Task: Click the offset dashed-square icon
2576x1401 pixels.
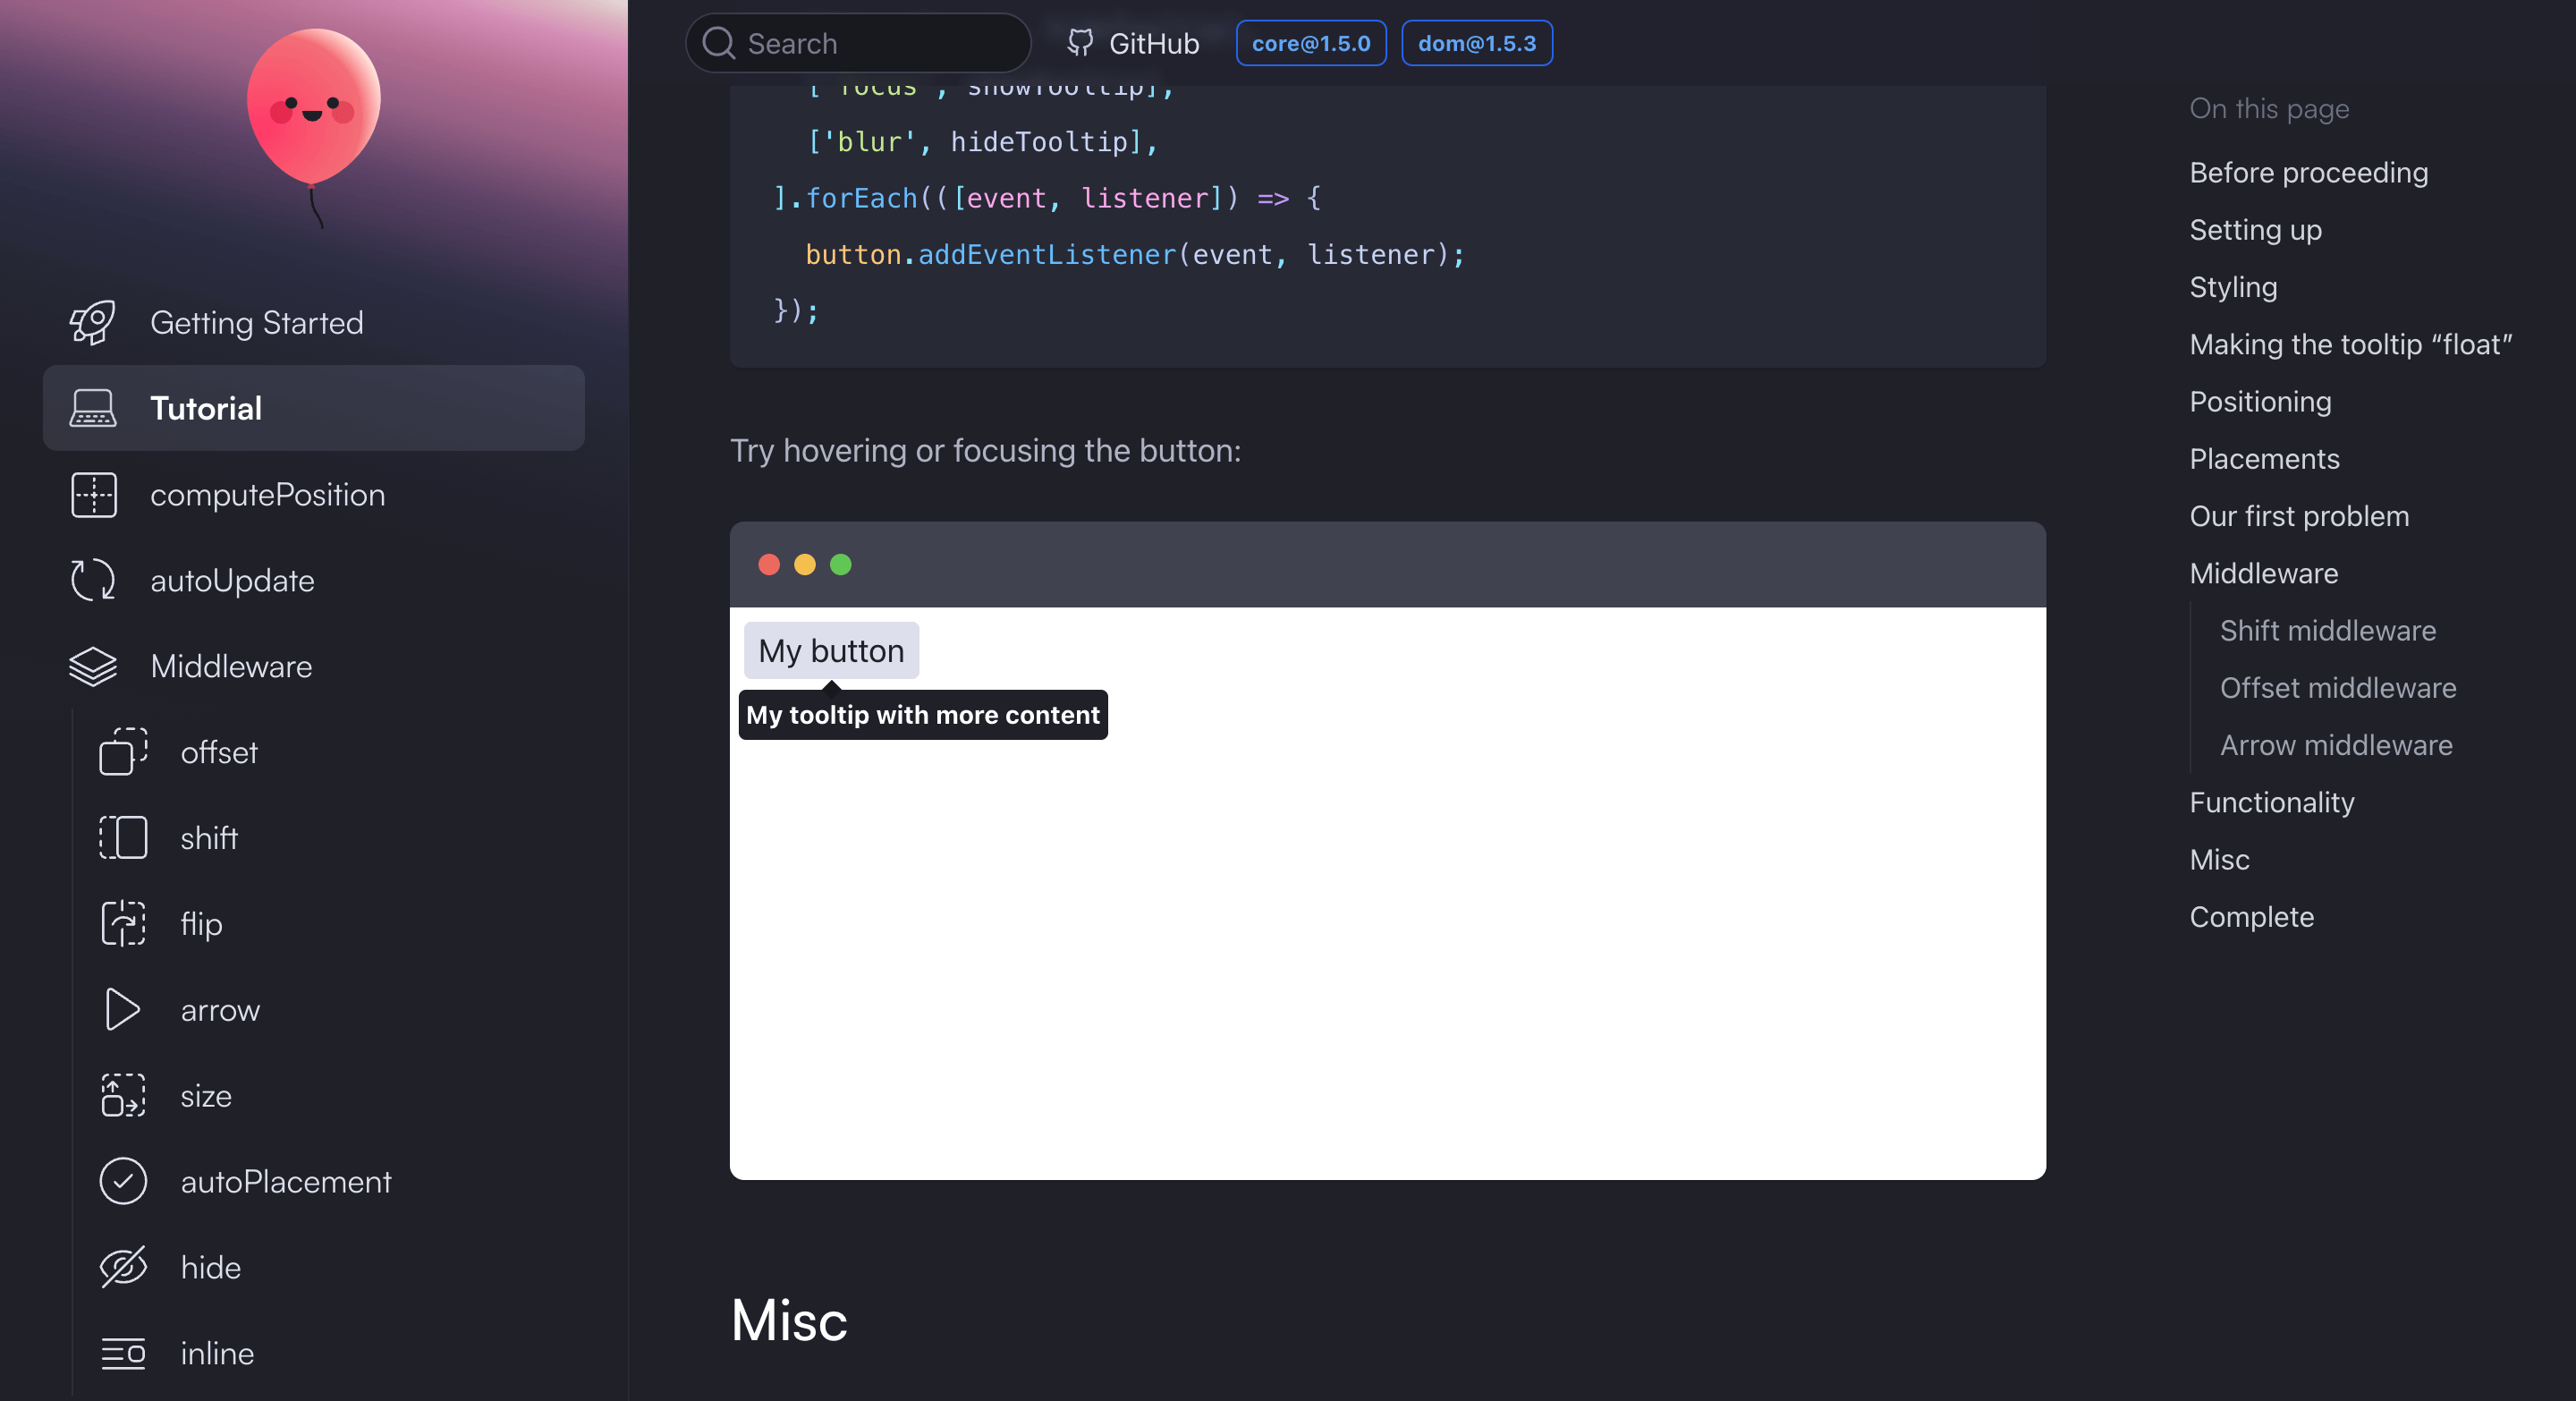Action: click(x=123, y=751)
